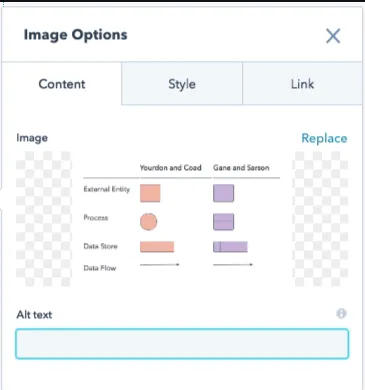Image resolution: width=365 pixels, height=390 pixels.
Task: Click the Image Options panel heading
Action: pyautogui.click(x=75, y=35)
